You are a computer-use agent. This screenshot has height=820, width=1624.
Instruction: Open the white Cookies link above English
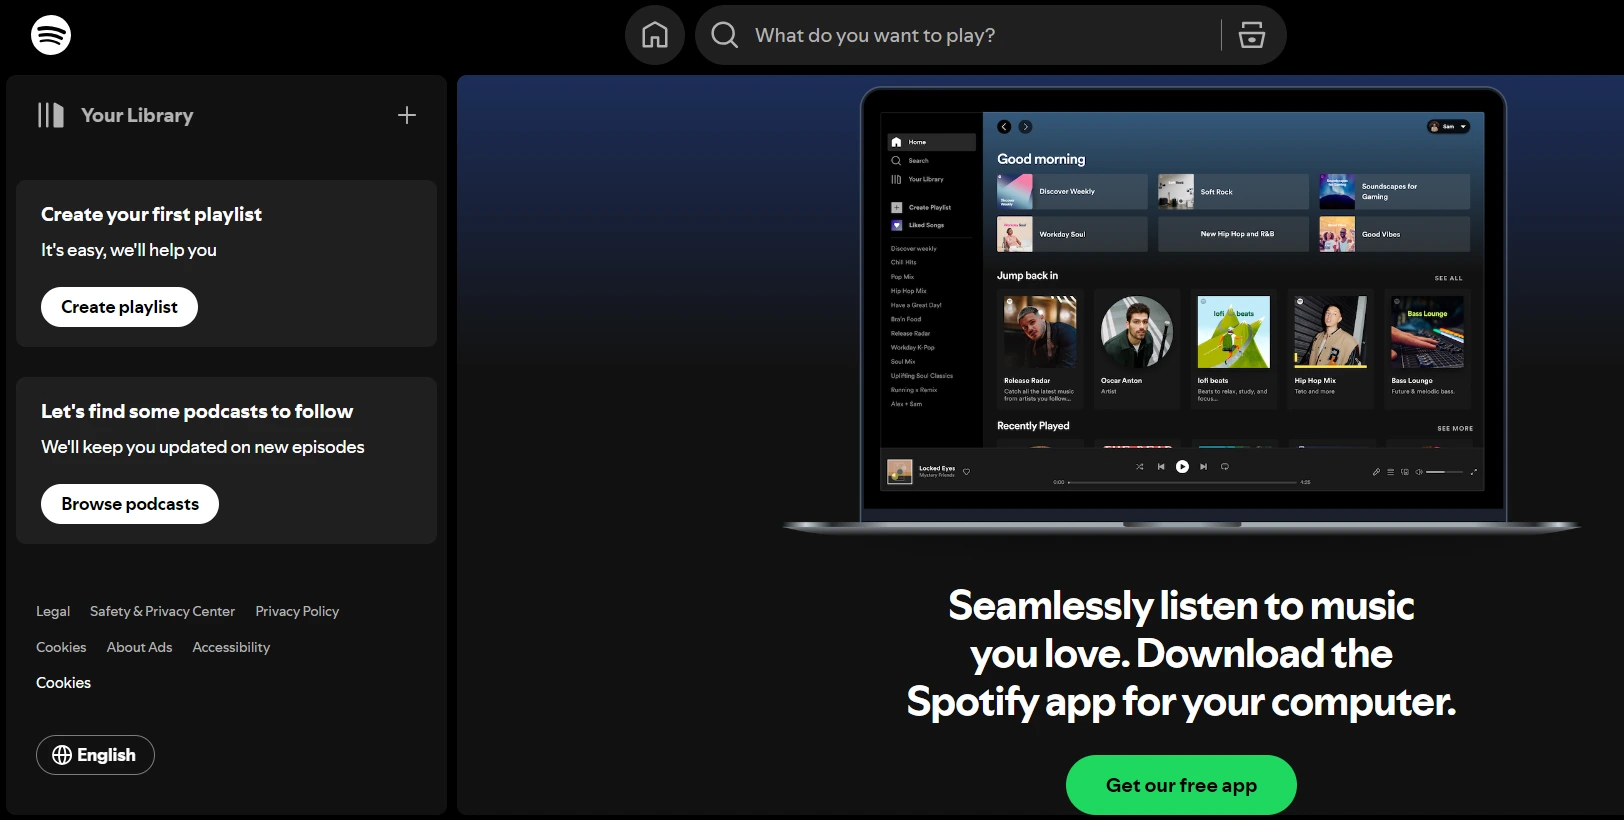click(63, 683)
